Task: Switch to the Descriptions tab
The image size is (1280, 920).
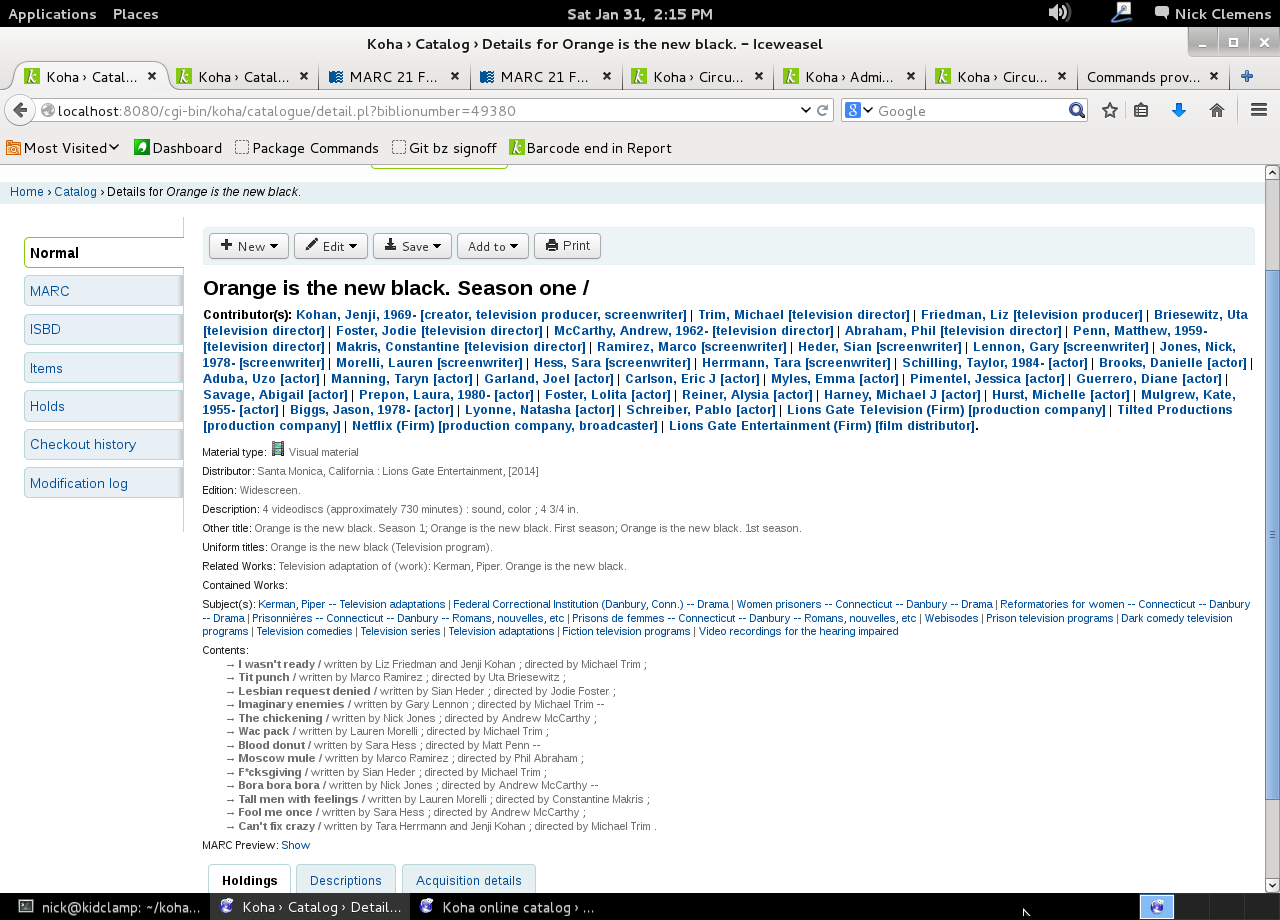Action: click(345, 880)
